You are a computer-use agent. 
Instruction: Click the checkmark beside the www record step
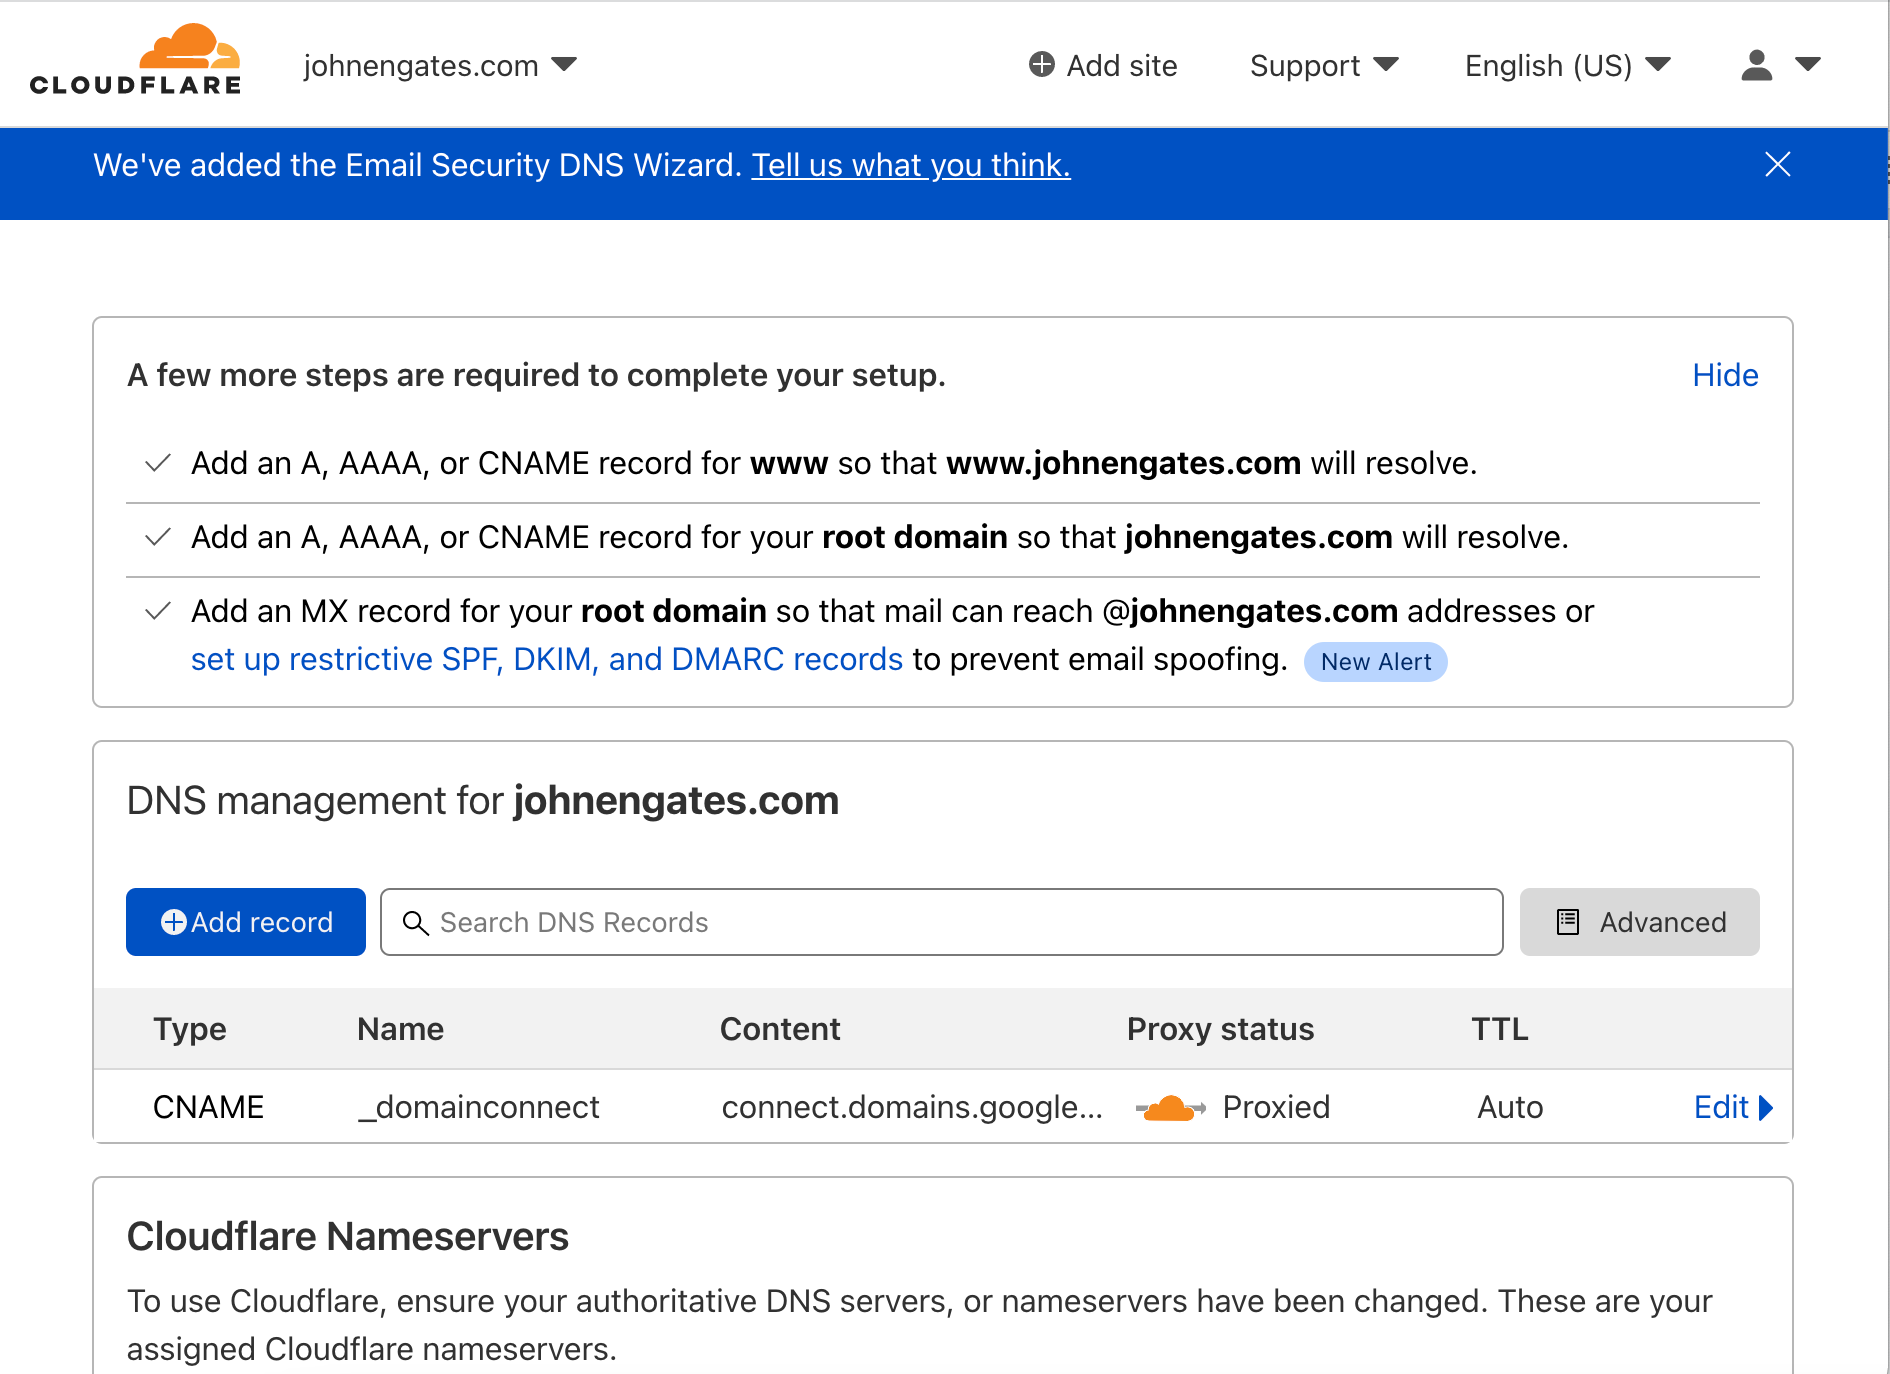click(158, 464)
